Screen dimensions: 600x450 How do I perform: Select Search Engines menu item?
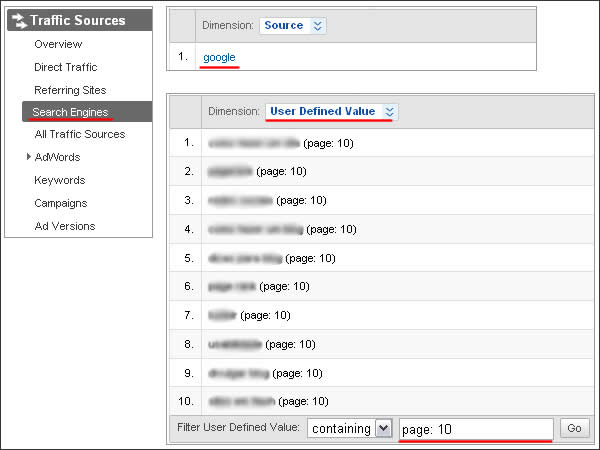70,112
